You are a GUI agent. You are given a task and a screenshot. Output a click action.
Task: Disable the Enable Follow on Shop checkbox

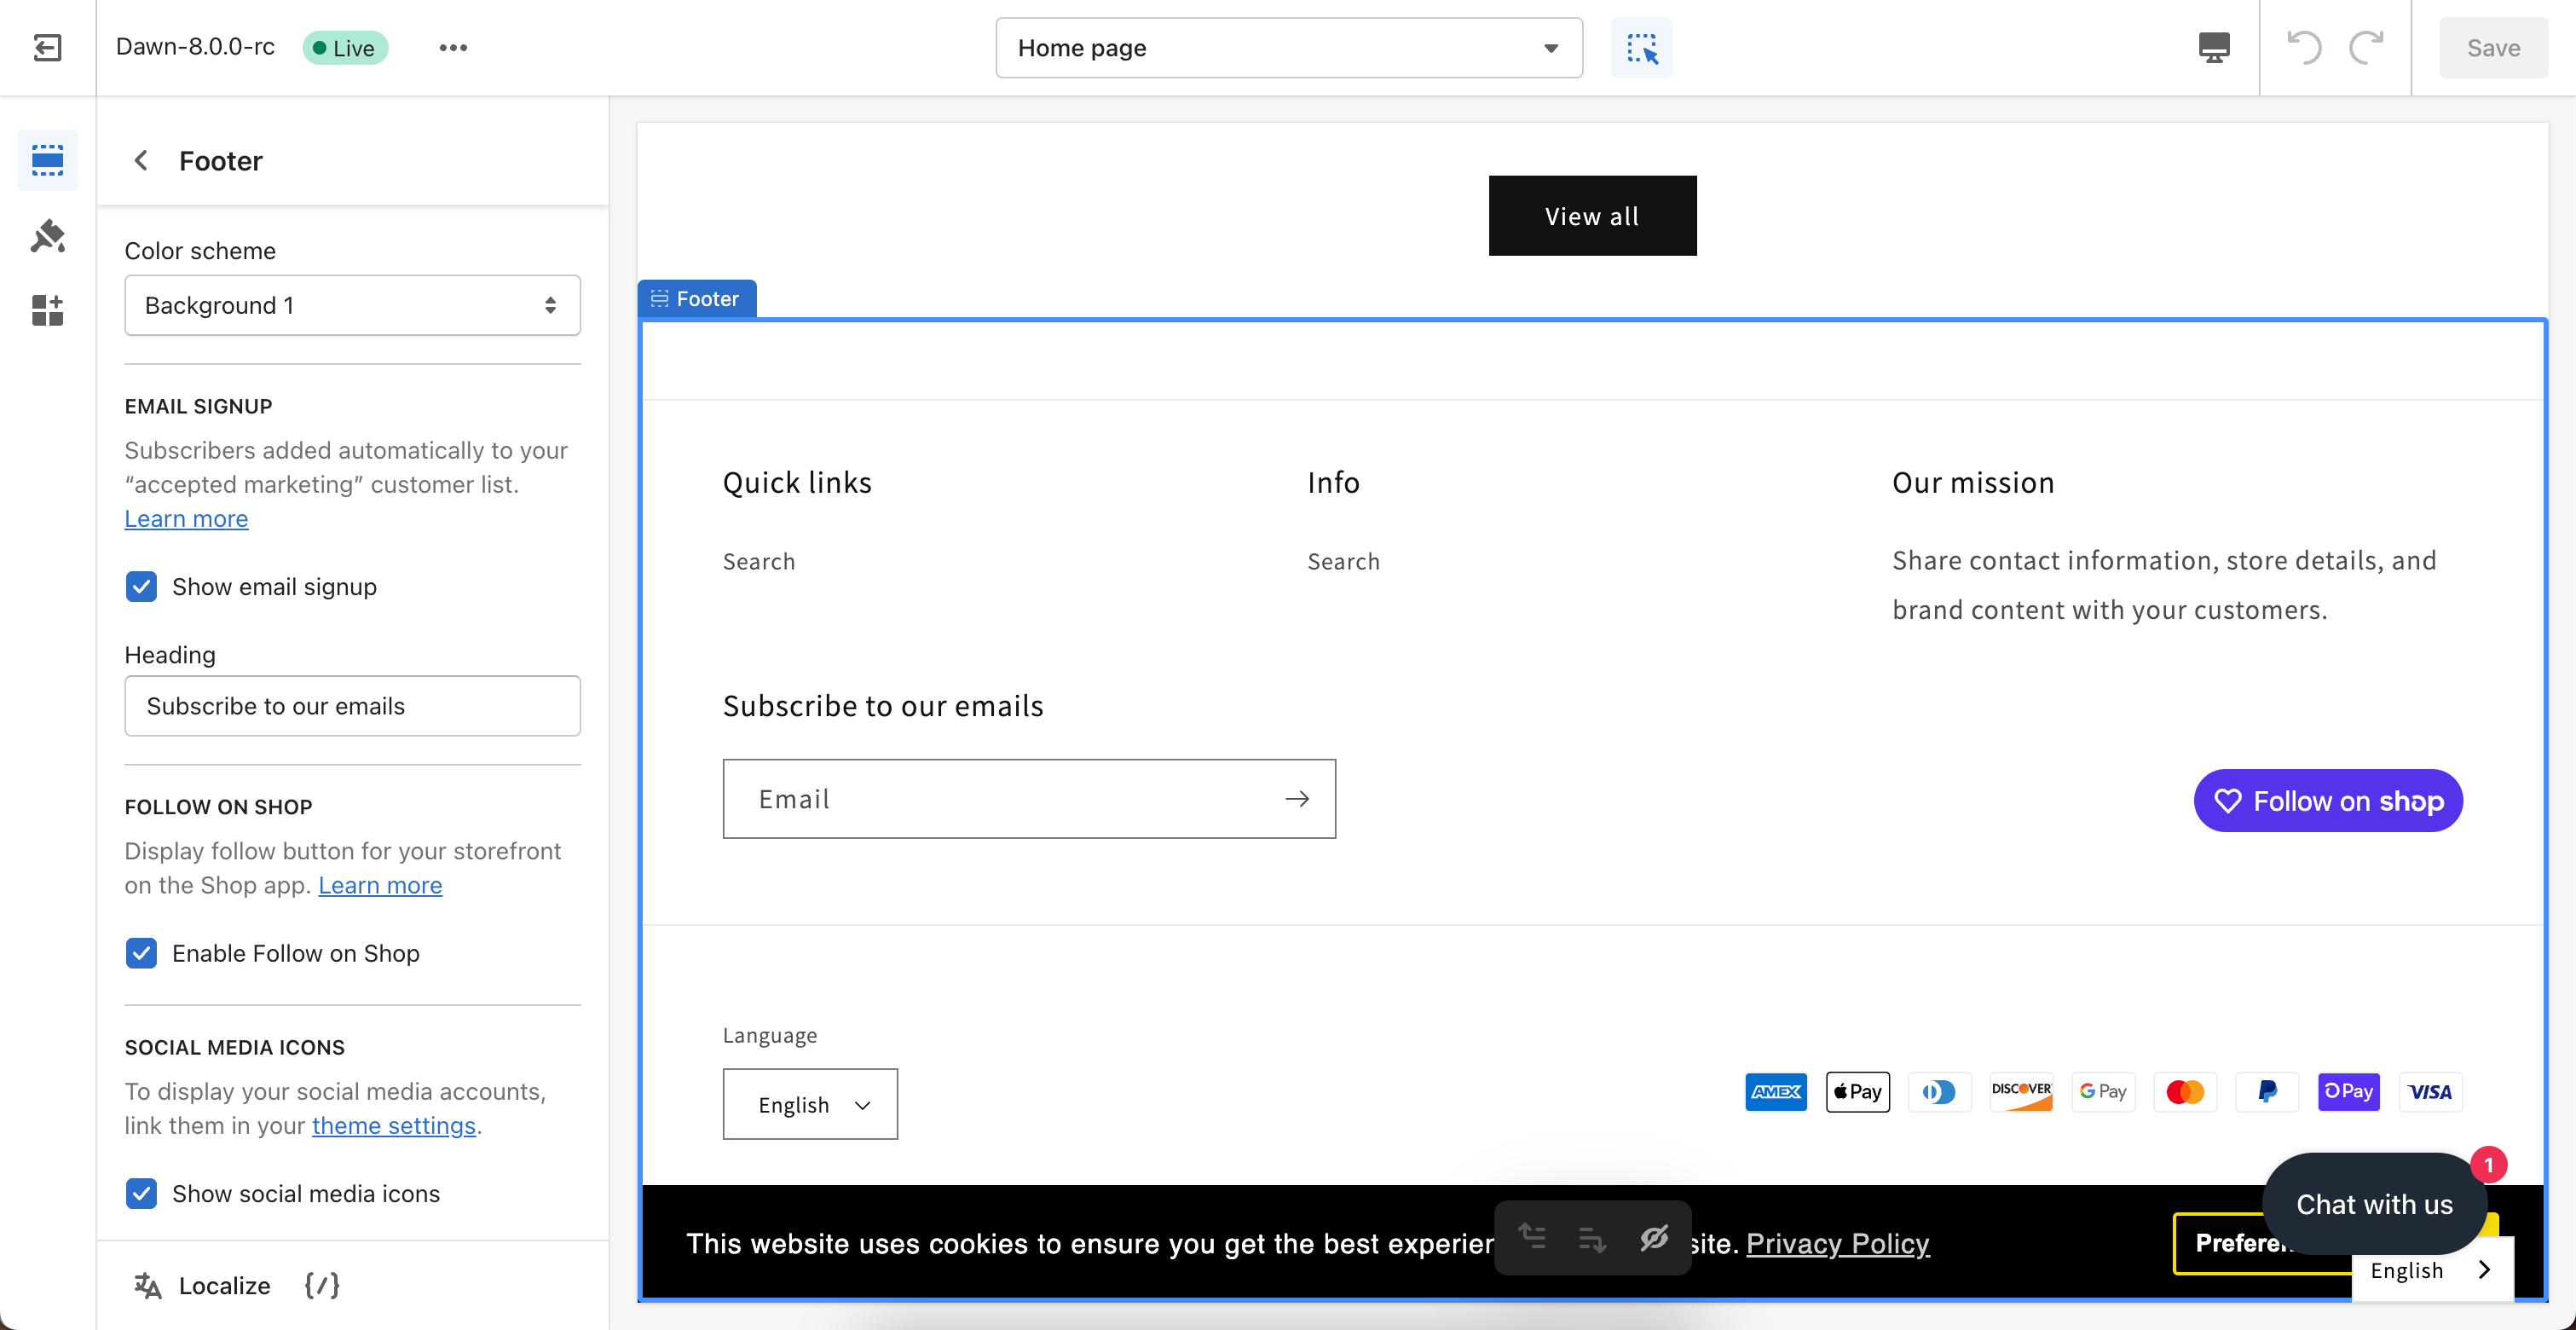[141, 951]
